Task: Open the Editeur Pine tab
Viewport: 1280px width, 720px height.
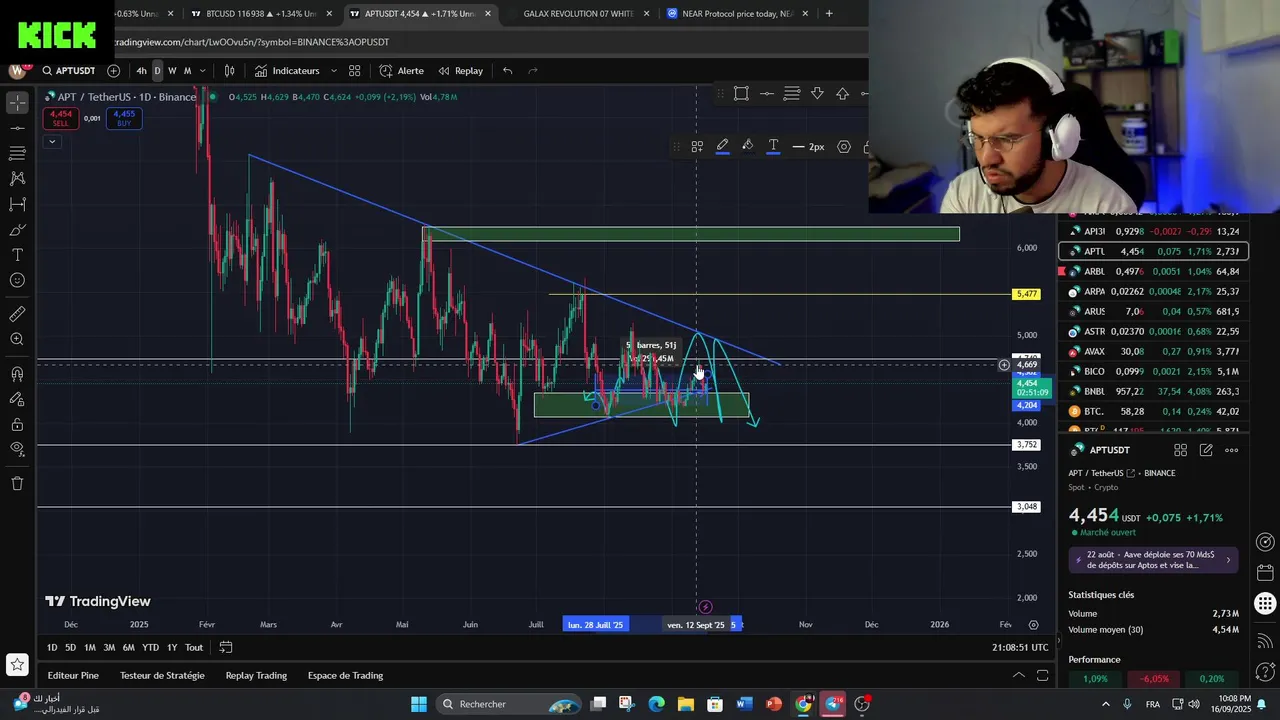Action: [73, 676]
